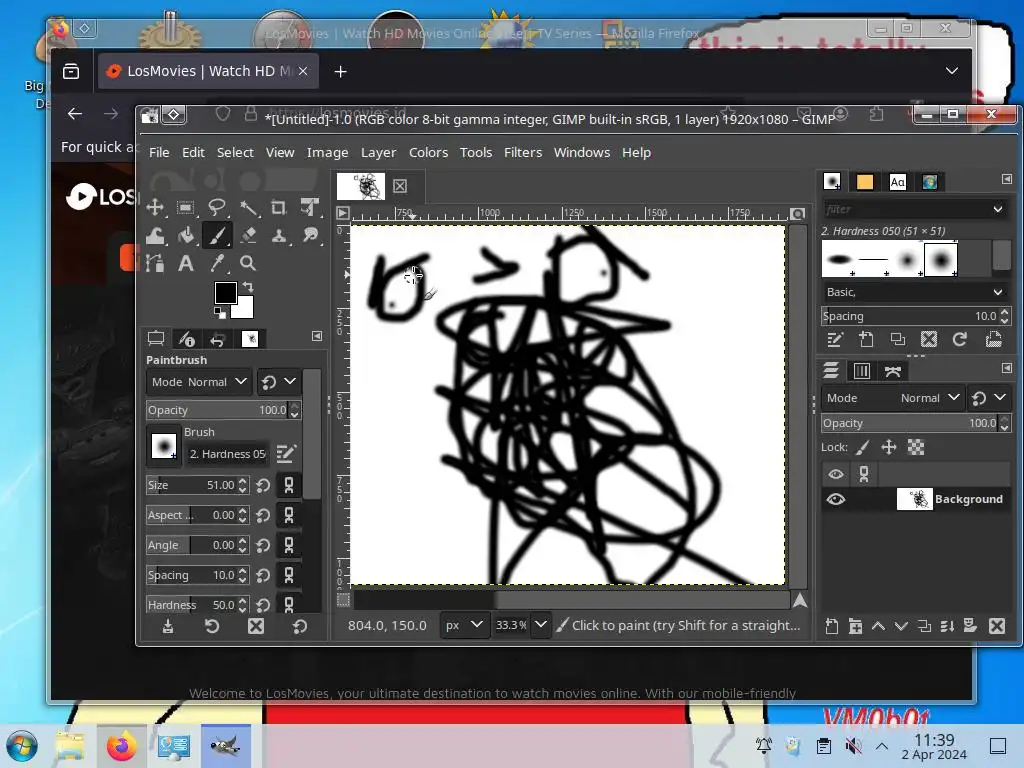Switch to the Fonts tab in dock
Viewport: 1024px width, 768px height.
point(897,182)
